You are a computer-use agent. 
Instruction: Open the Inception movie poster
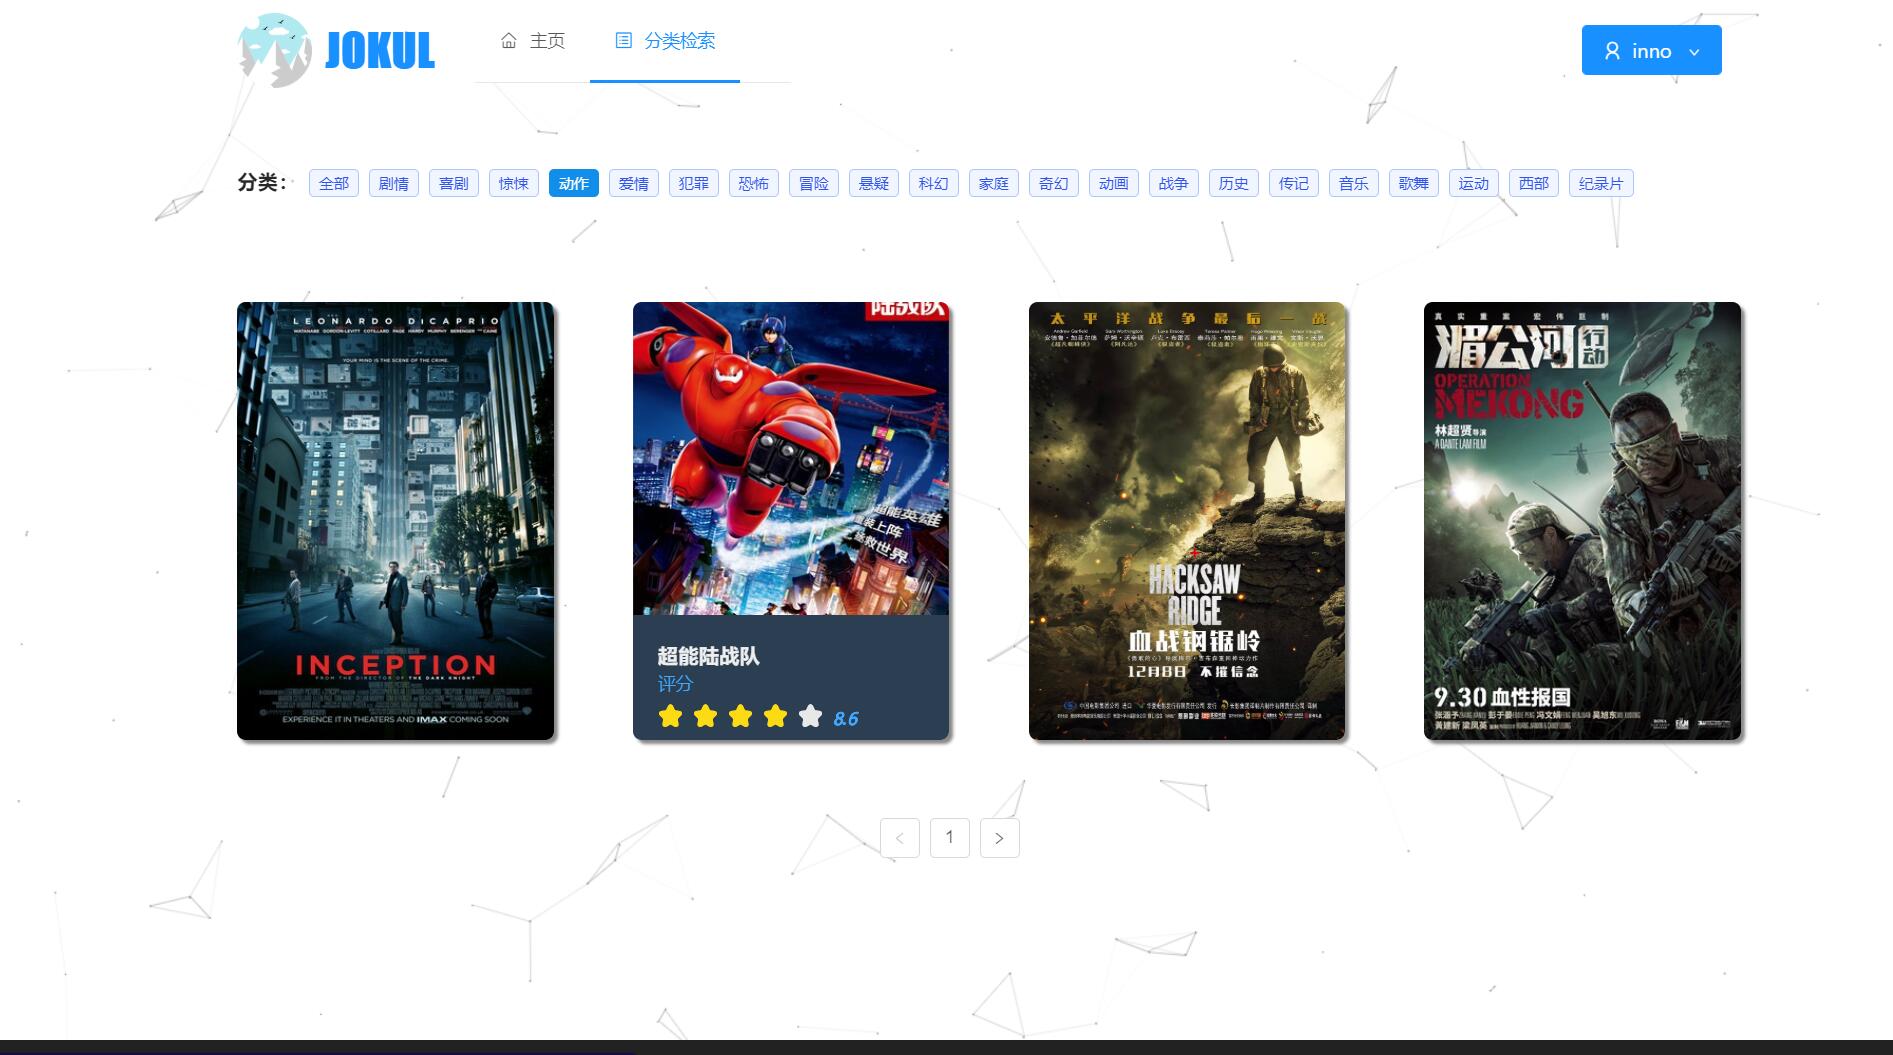395,521
